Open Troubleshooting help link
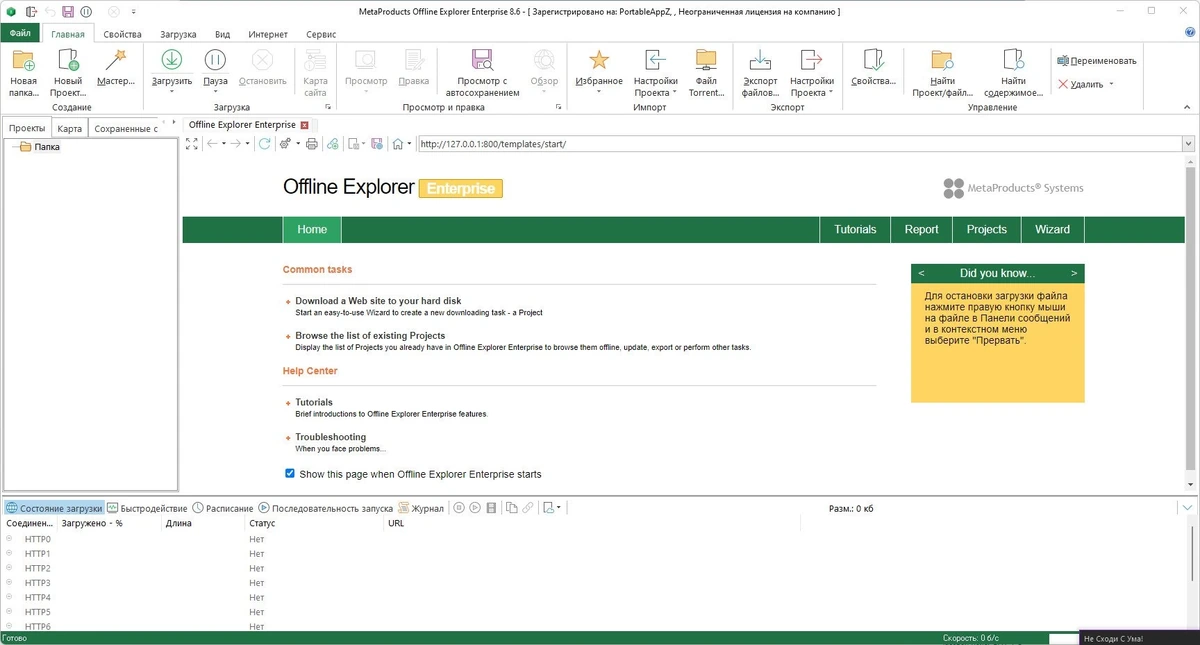Viewport: 1200px width, 645px height. [x=330, y=437]
